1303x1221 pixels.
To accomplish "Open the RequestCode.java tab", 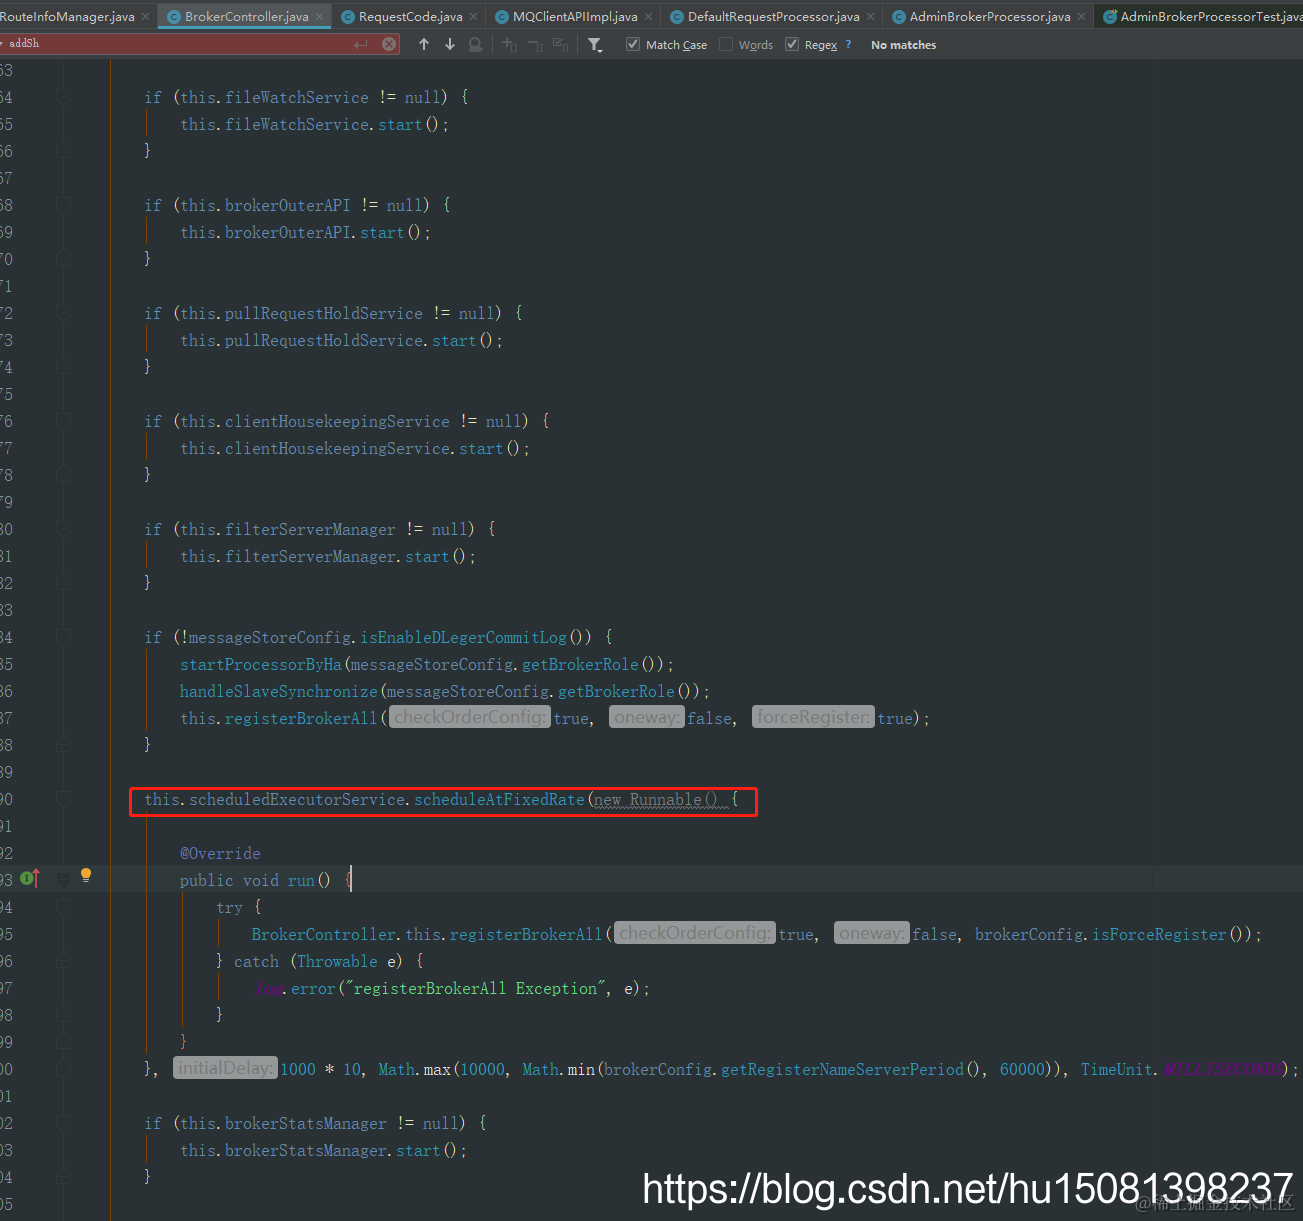I will pos(410,16).
